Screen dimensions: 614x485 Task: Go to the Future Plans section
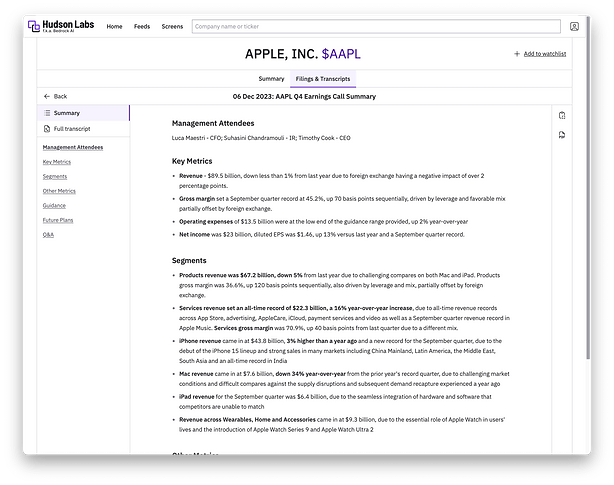tap(59, 219)
